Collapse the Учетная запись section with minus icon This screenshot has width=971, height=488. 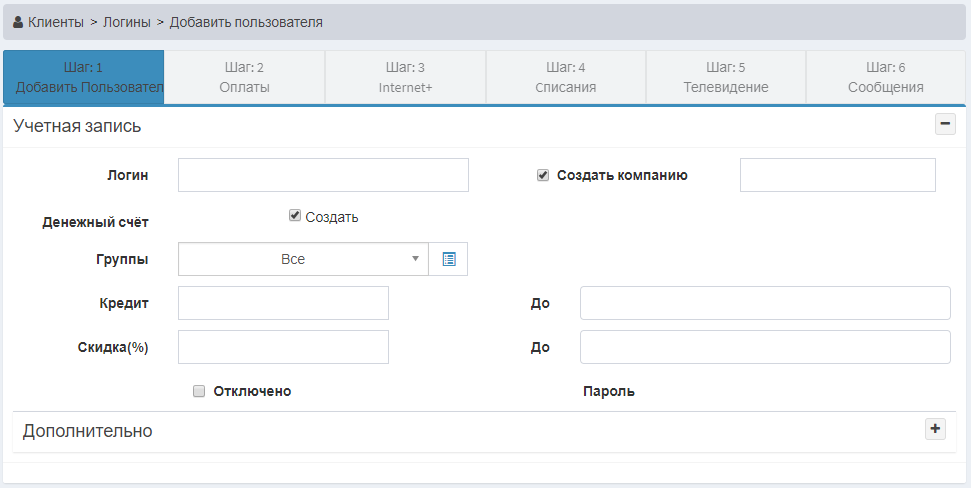944,124
